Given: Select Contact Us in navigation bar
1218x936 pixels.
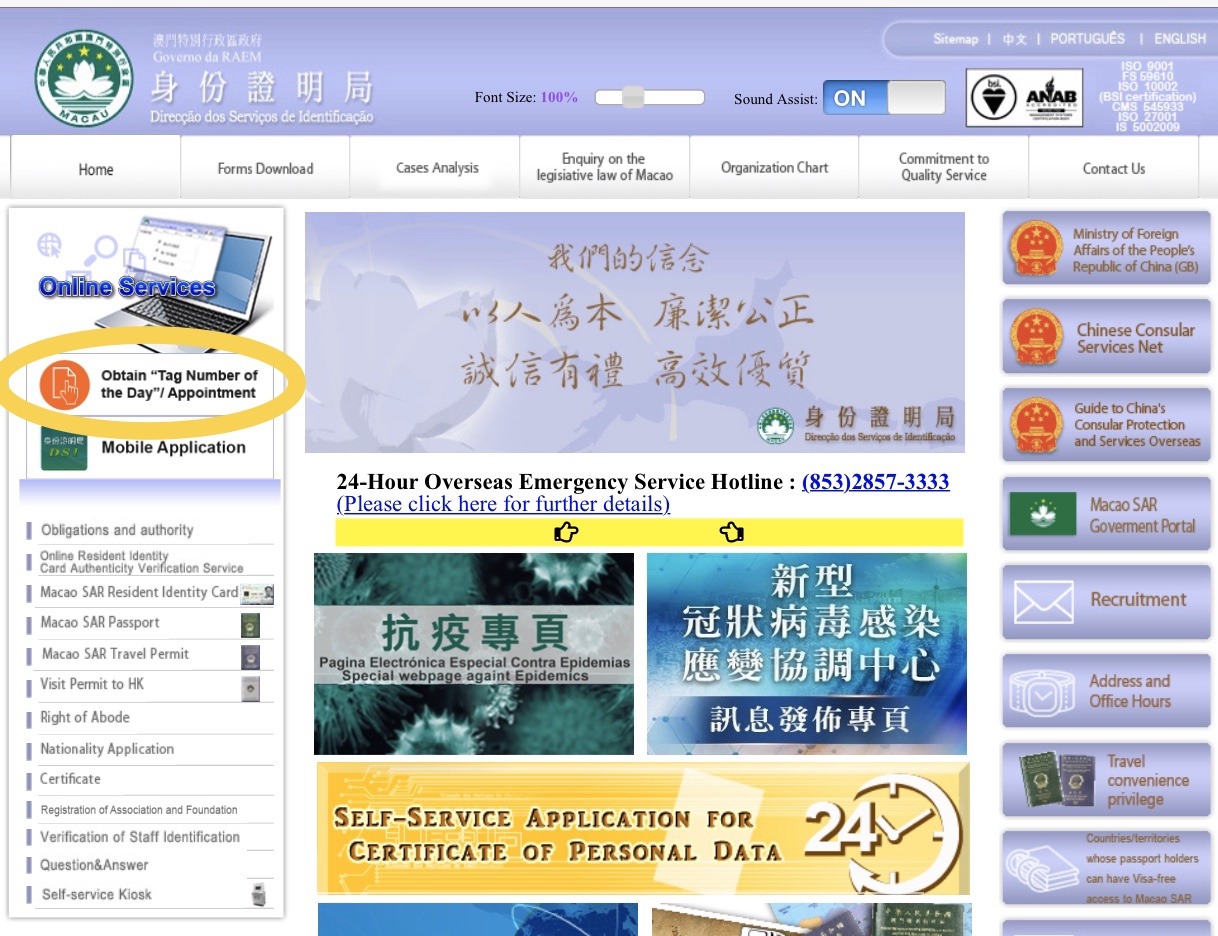Looking at the screenshot, I should (1113, 168).
